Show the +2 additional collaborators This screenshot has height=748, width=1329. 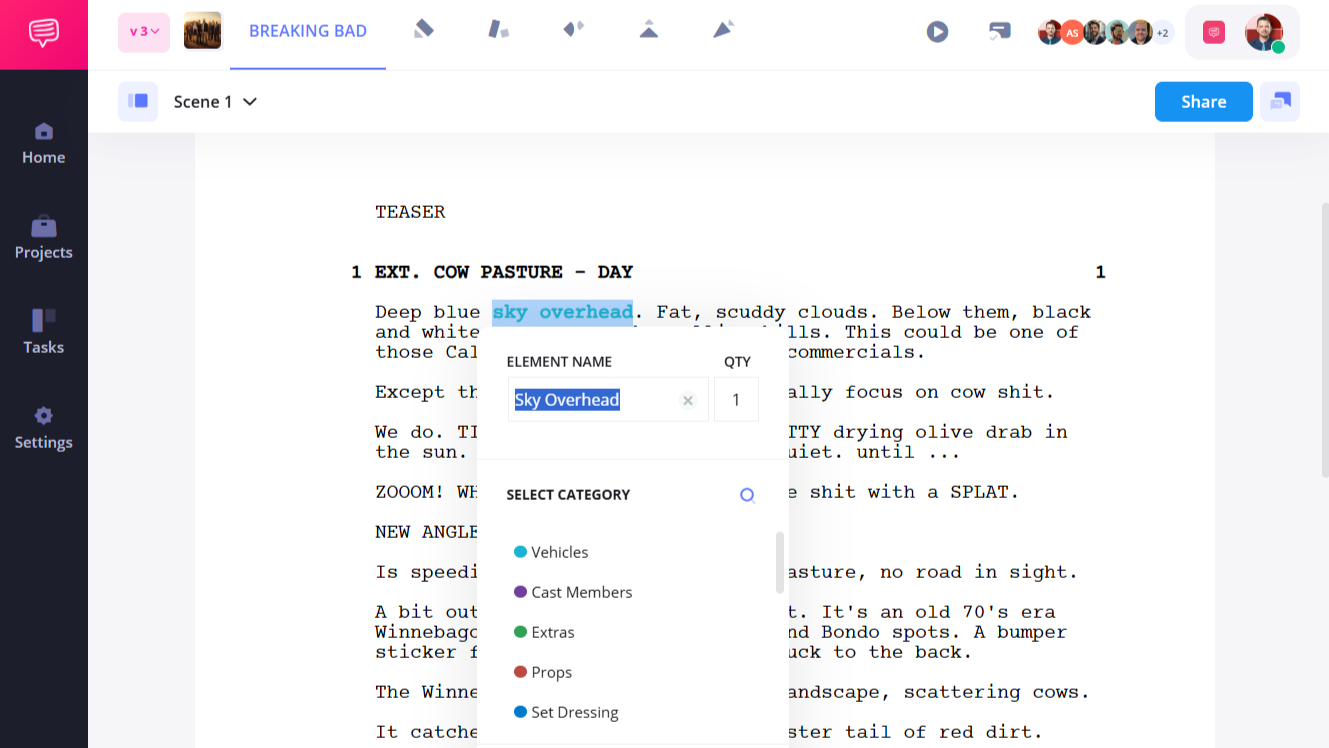click(x=1163, y=33)
